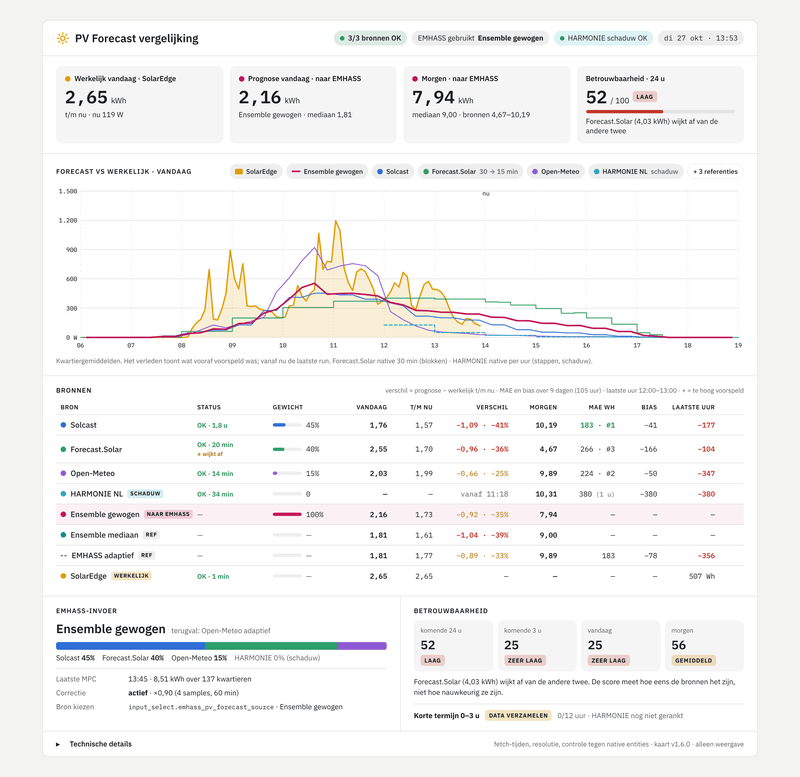Click the Solcast verschil −1,09 · −41%
The height and width of the screenshot is (777, 800).
(x=482, y=425)
